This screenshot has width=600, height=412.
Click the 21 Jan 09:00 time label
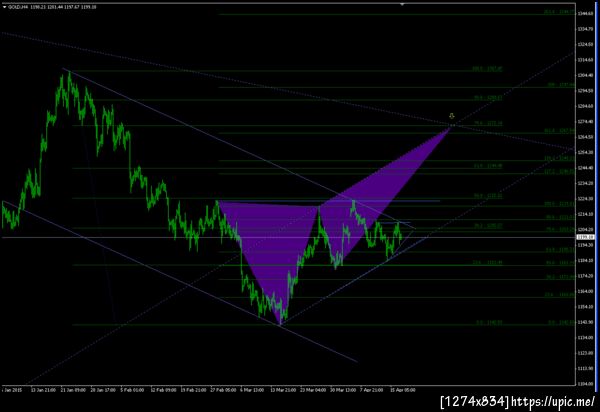(73, 390)
